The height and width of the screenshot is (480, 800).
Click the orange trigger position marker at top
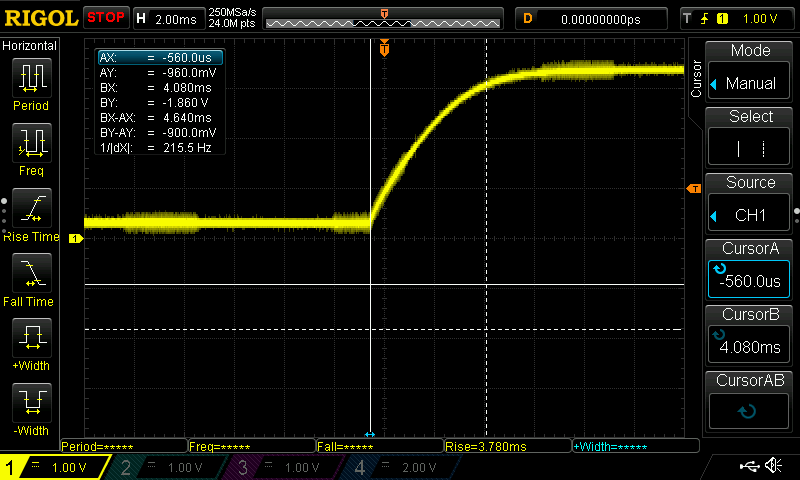384,47
